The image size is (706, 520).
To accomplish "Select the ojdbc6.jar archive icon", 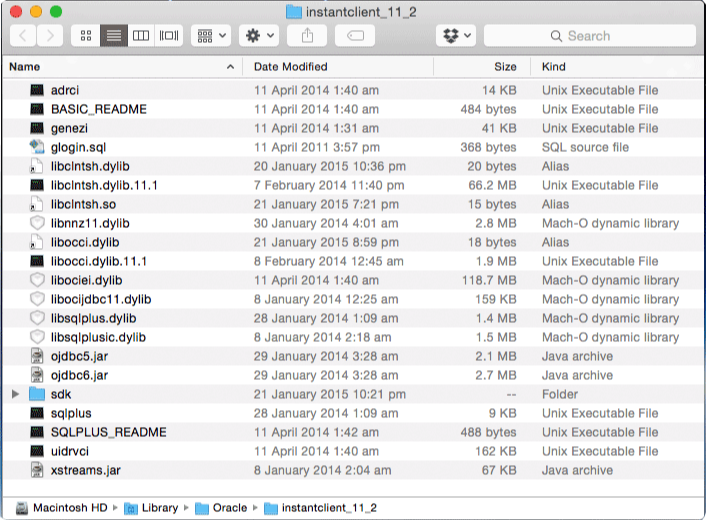I will pos(37,375).
